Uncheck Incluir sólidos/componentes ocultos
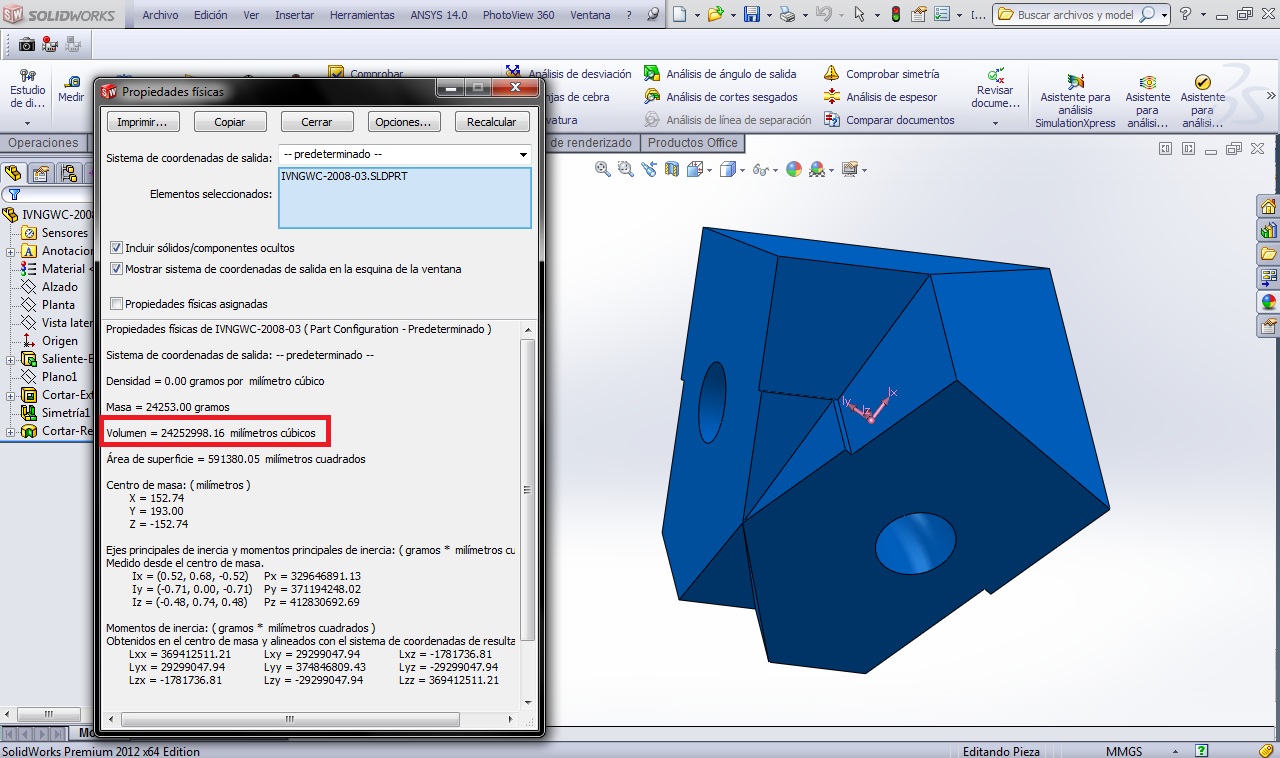 117,248
